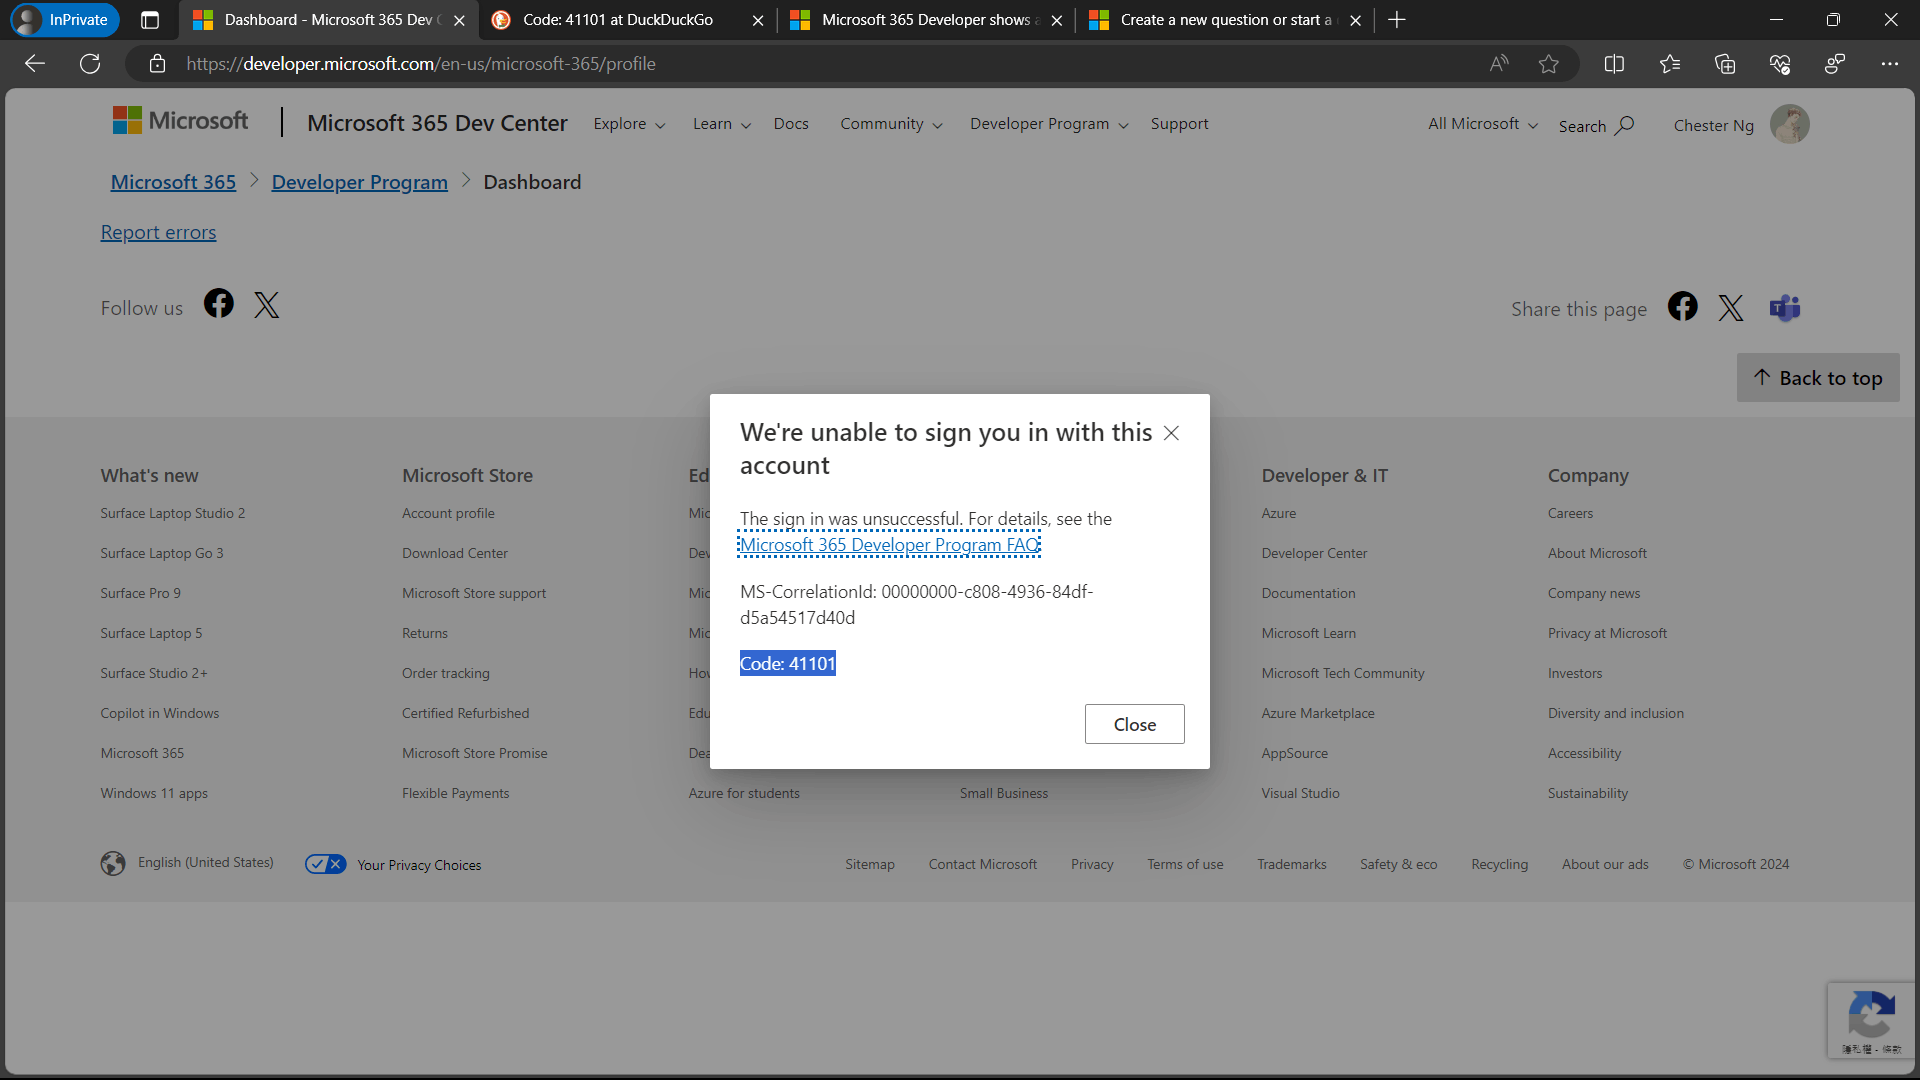
Task: Open the Account profile footer link
Action: point(448,513)
